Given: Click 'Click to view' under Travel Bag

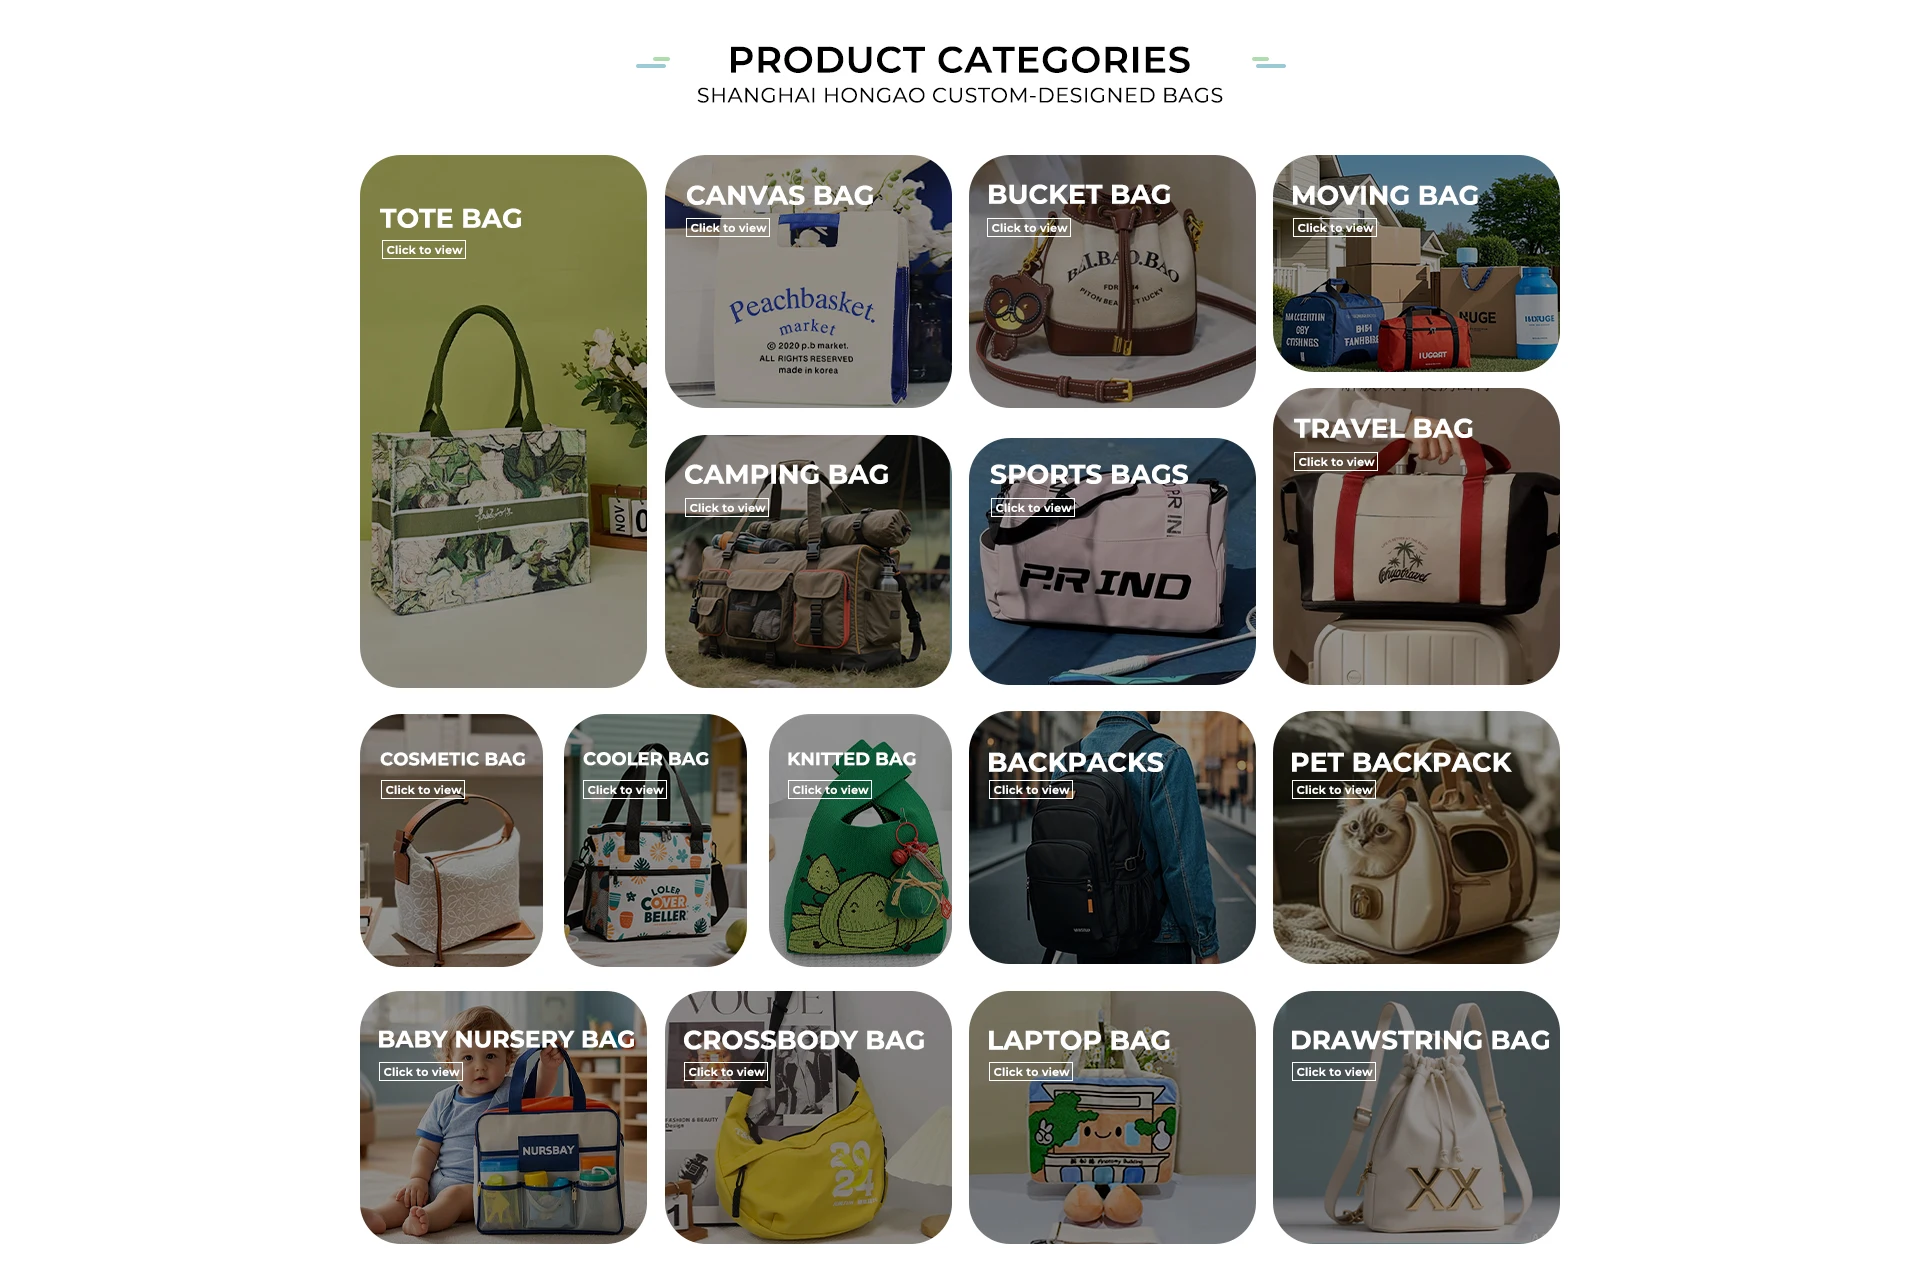Looking at the screenshot, I should coord(1336,462).
